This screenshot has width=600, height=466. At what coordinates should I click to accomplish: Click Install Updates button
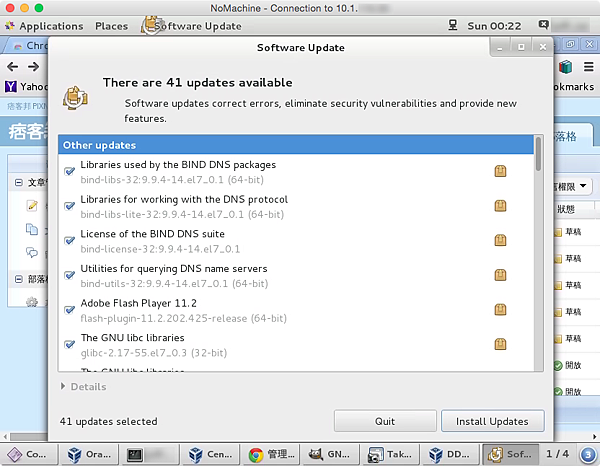(492, 421)
